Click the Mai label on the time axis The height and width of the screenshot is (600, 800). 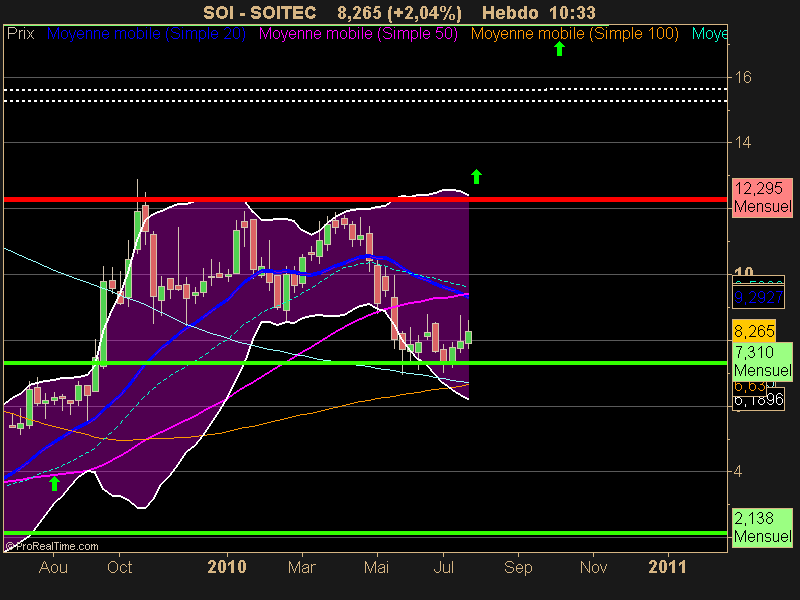coord(377,567)
